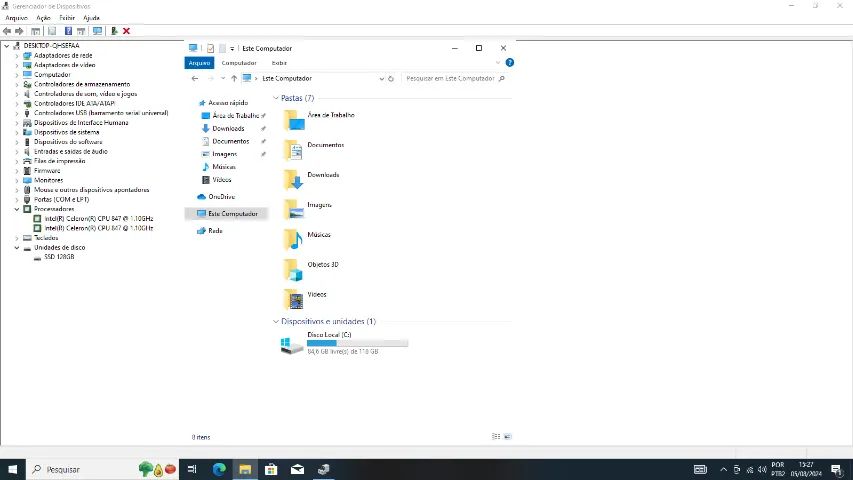
Task: Open the Customize Quick Access Toolbar arrow
Action: (x=232, y=48)
